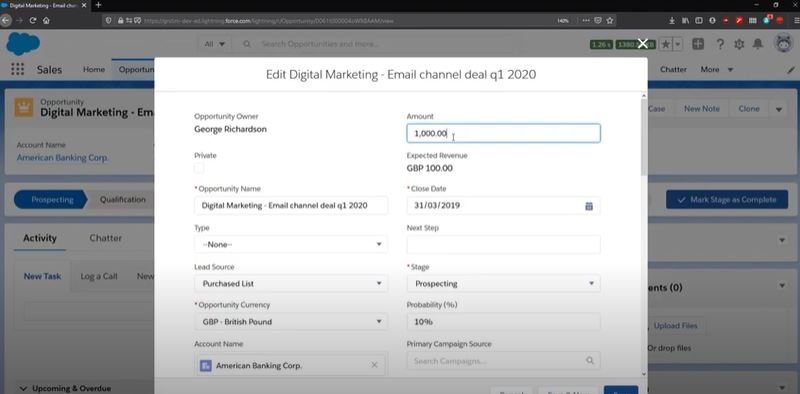The width and height of the screenshot is (800, 394).
Task: Click the search magnifier in Primary Campaign Source
Action: pos(590,361)
